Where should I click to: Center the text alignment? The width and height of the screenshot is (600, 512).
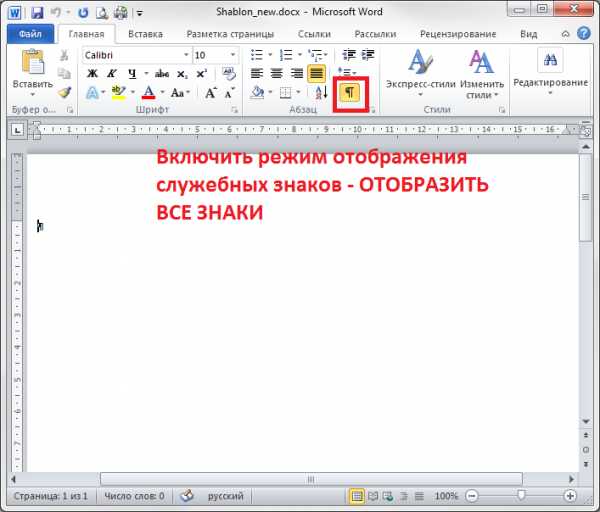coord(277,73)
